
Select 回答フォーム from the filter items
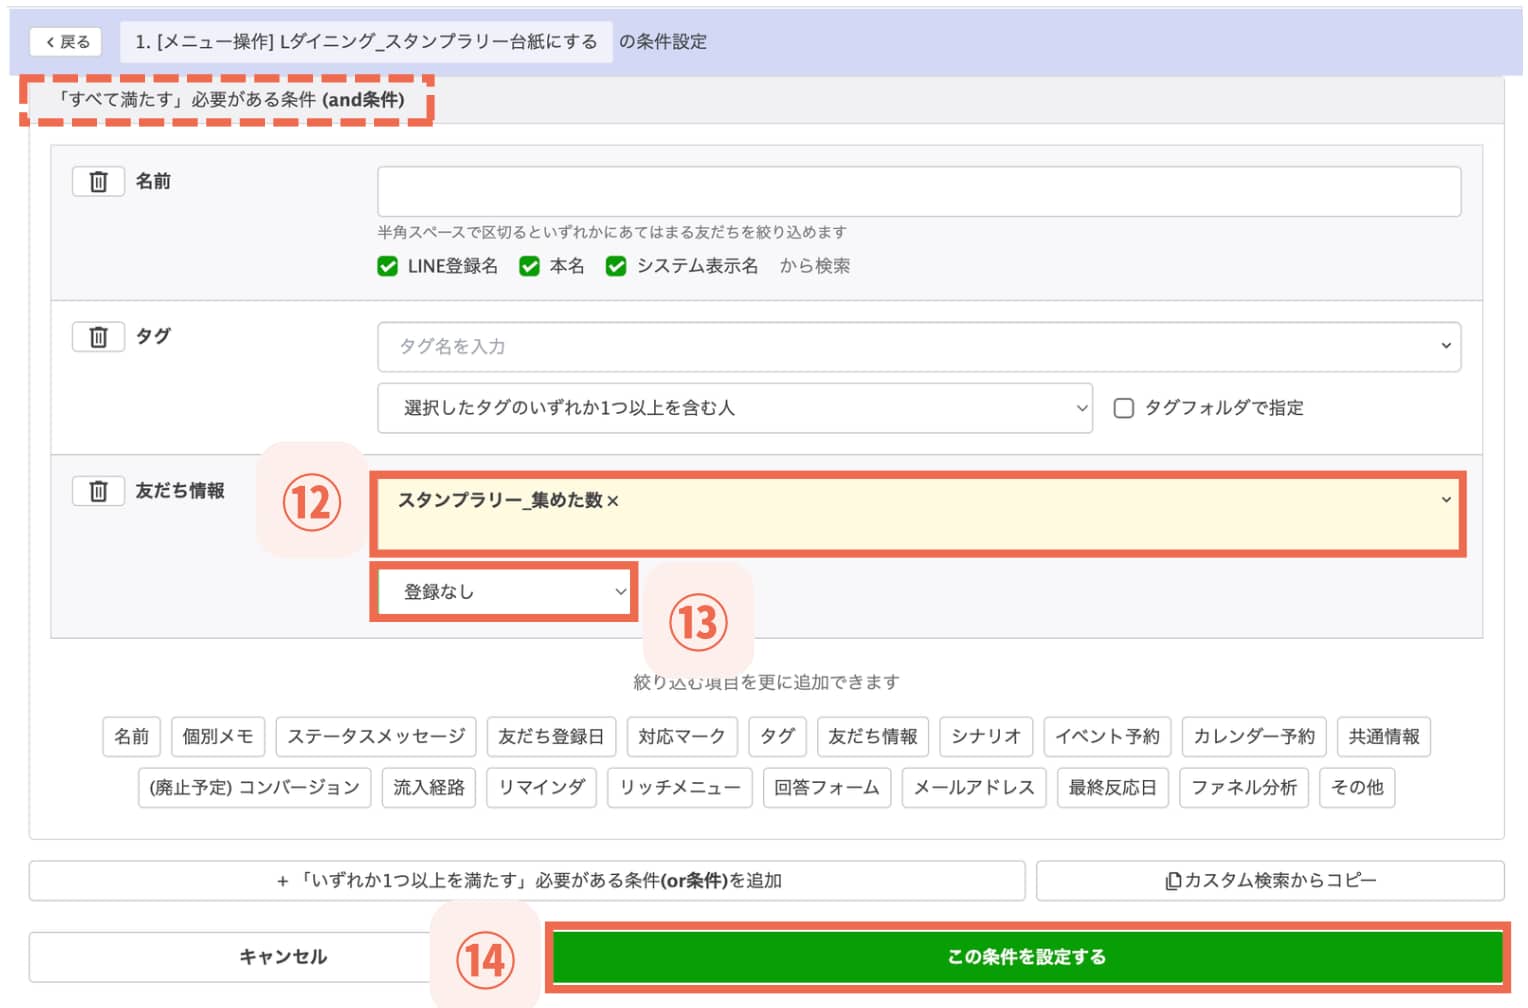coord(827,788)
